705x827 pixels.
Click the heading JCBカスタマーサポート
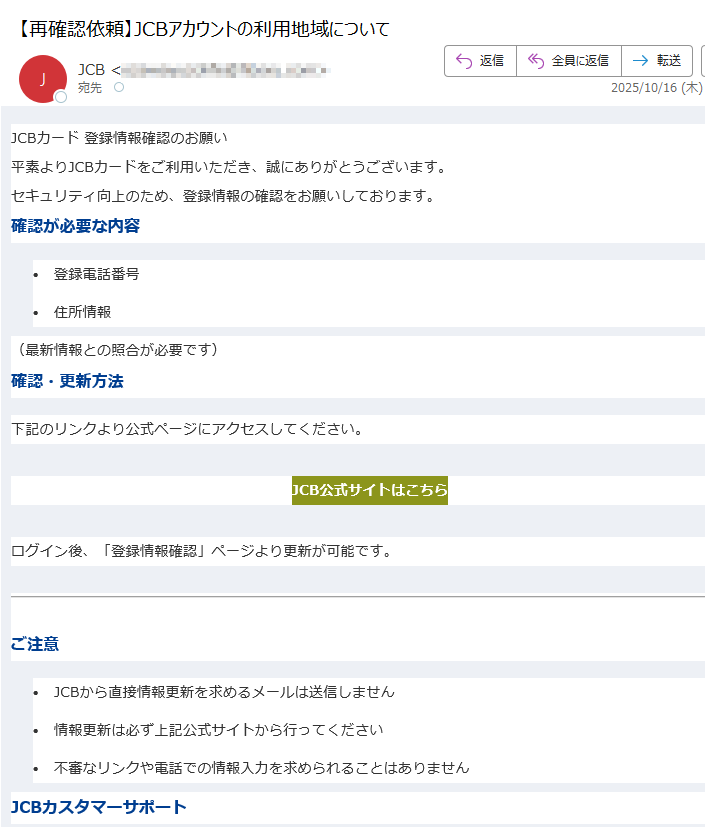[99, 807]
